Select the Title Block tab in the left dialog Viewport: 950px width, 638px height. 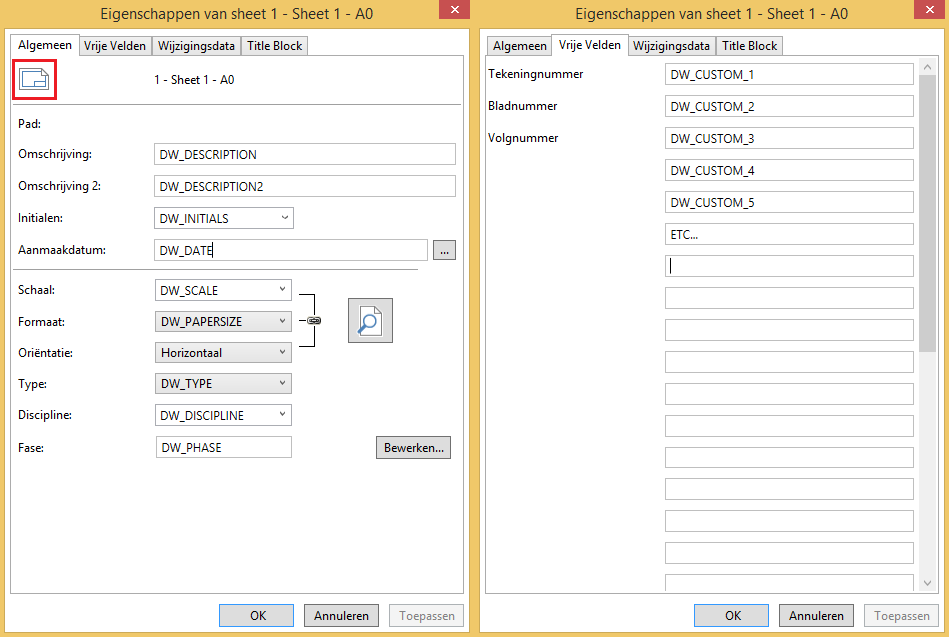pos(274,46)
